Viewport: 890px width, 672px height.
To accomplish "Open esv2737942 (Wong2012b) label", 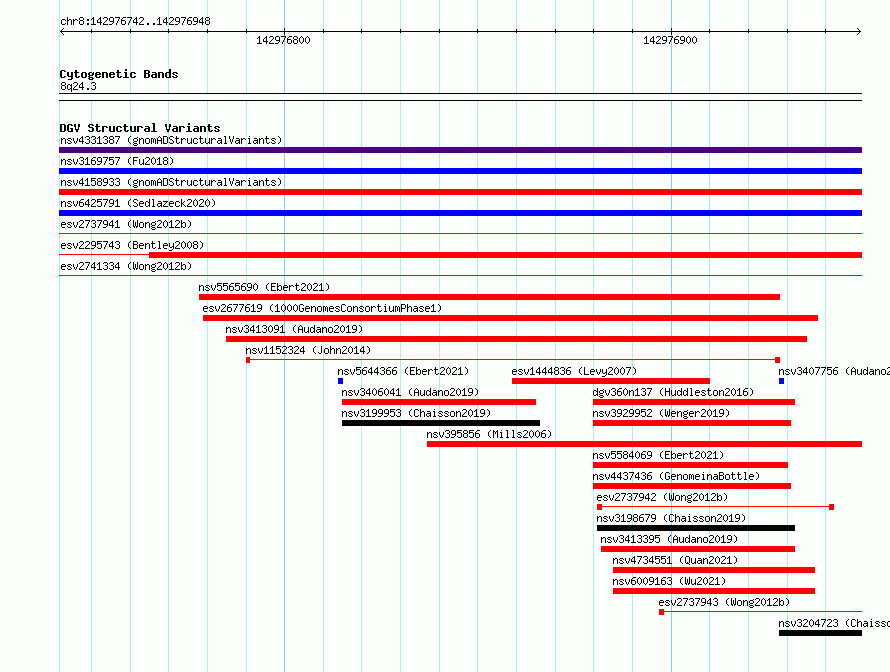I will [662, 497].
